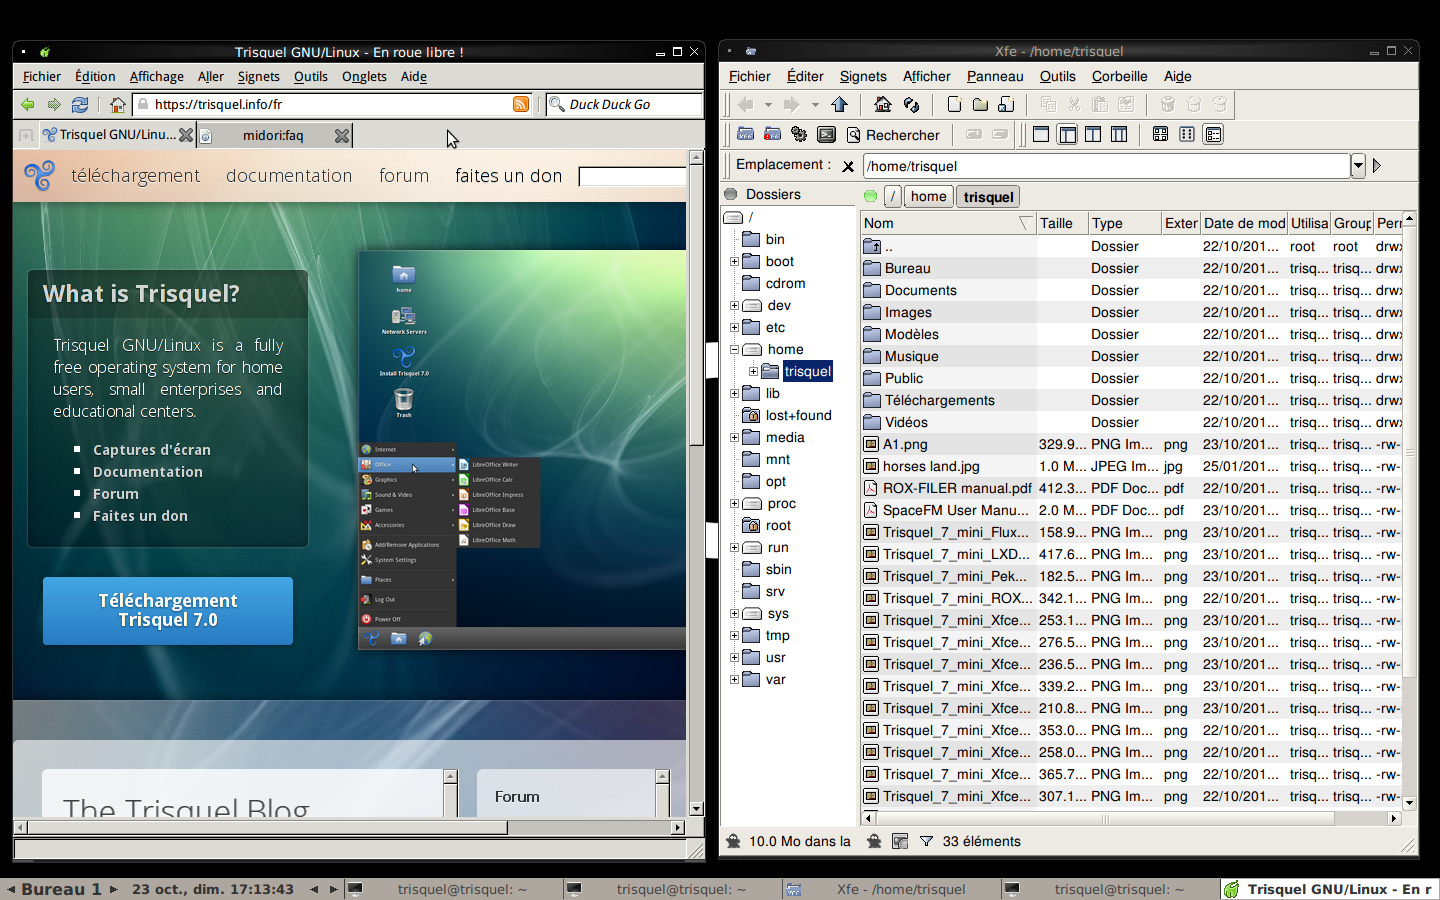Image resolution: width=1440 pixels, height=900 pixels.
Task: Open Midori Signets menu
Action: (x=258, y=76)
